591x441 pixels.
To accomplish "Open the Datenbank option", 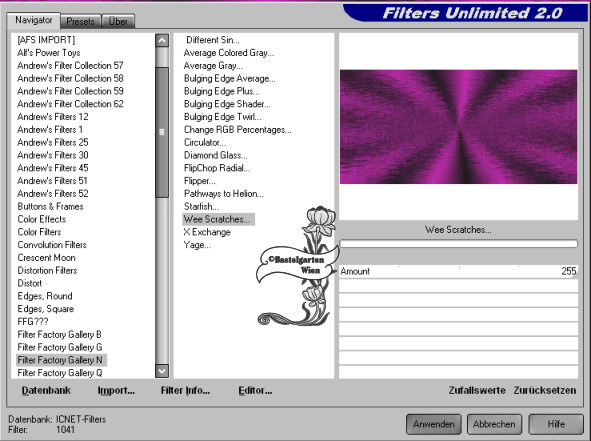I will point(46,390).
